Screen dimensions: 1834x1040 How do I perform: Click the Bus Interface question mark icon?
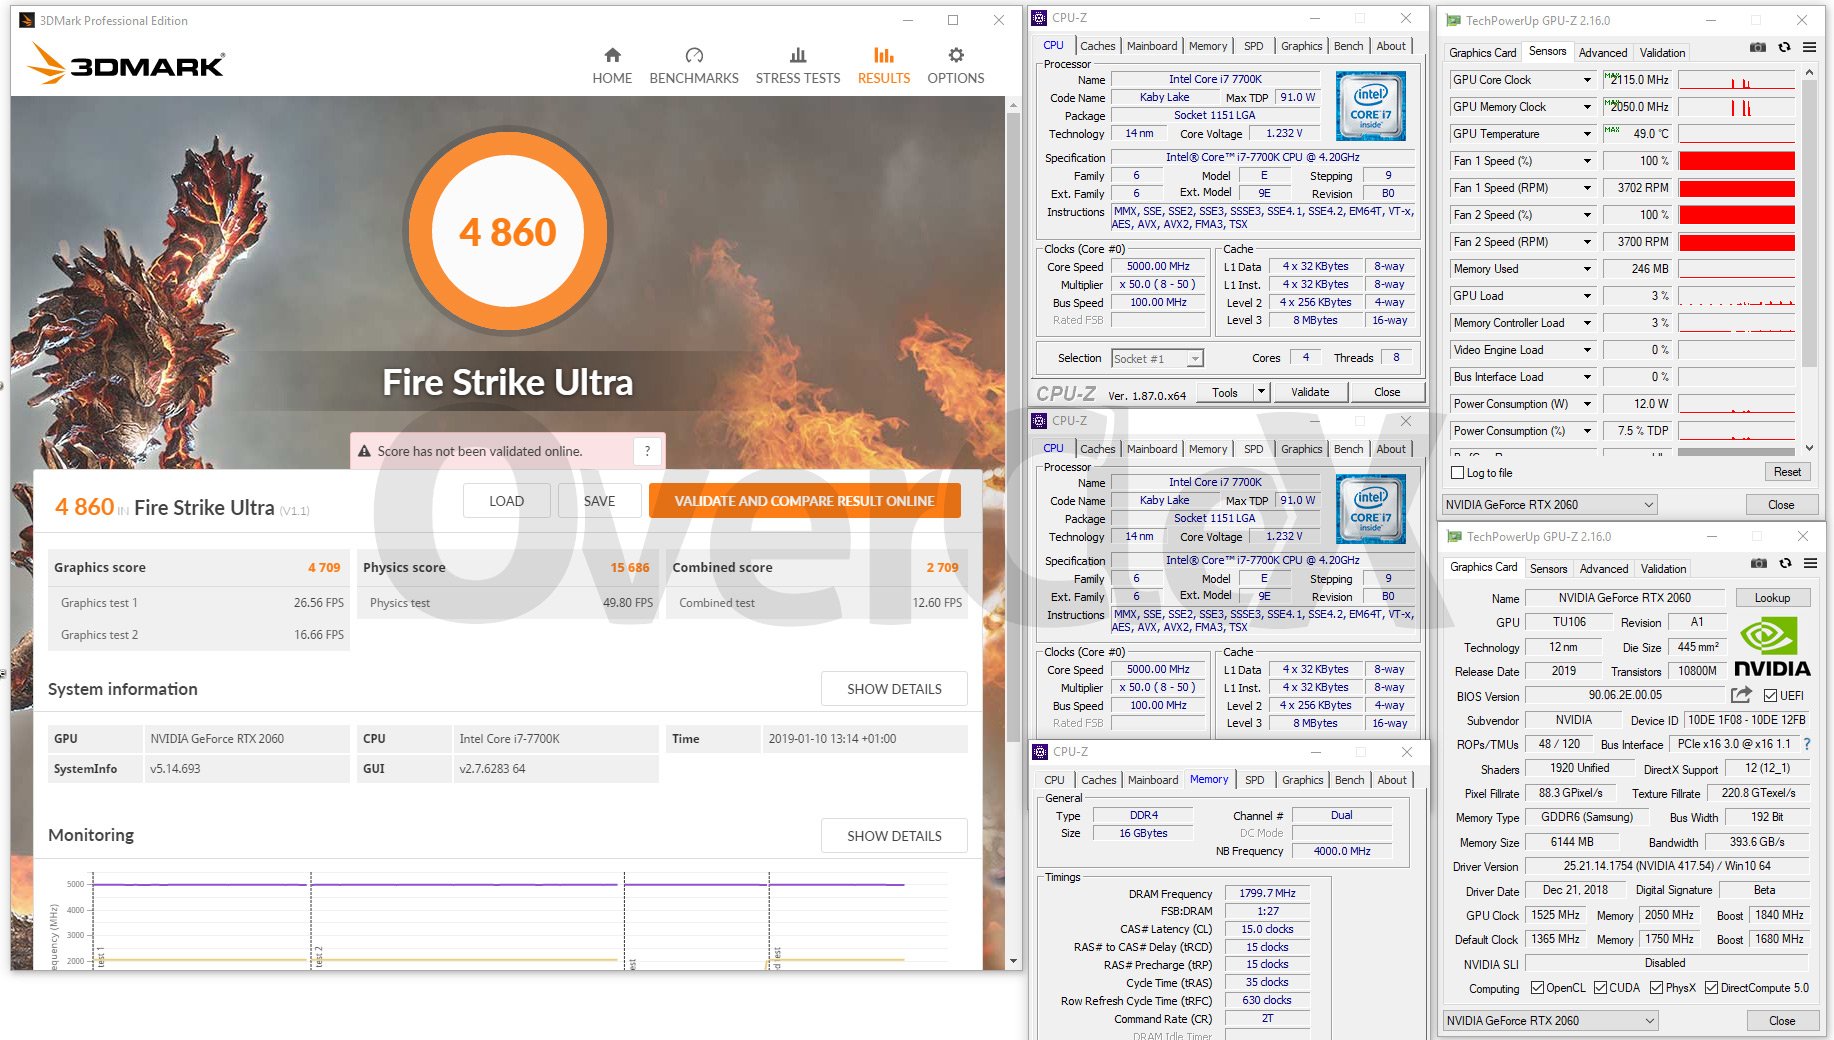coord(1807,744)
